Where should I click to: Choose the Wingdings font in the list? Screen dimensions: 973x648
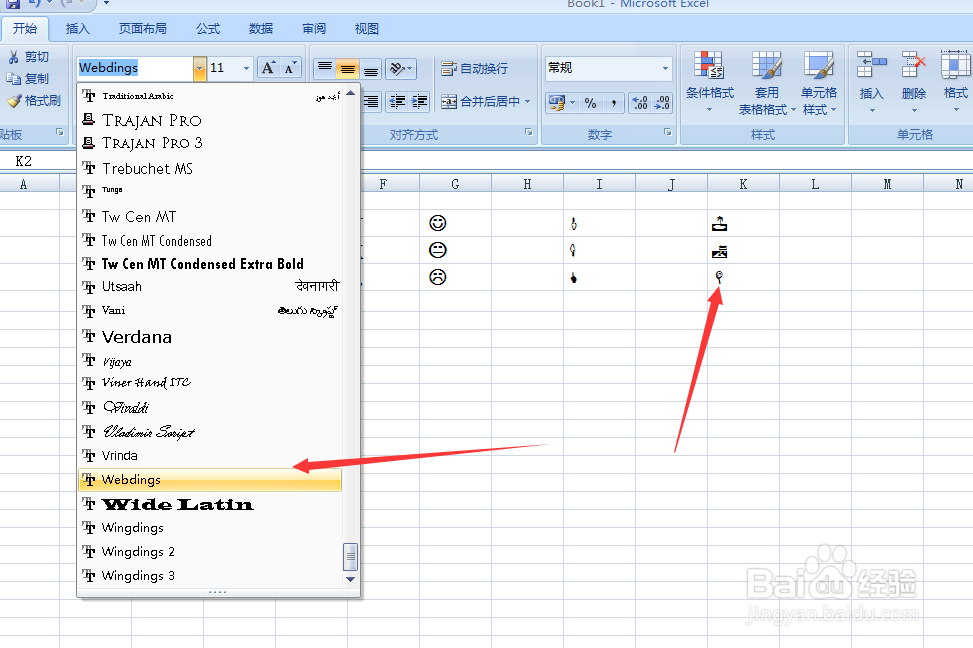[x=210, y=528]
